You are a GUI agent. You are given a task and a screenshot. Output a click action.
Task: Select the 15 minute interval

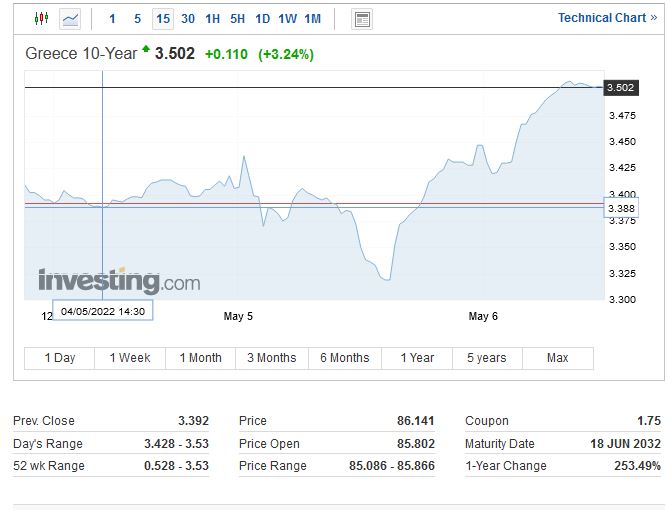pyautogui.click(x=163, y=19)
